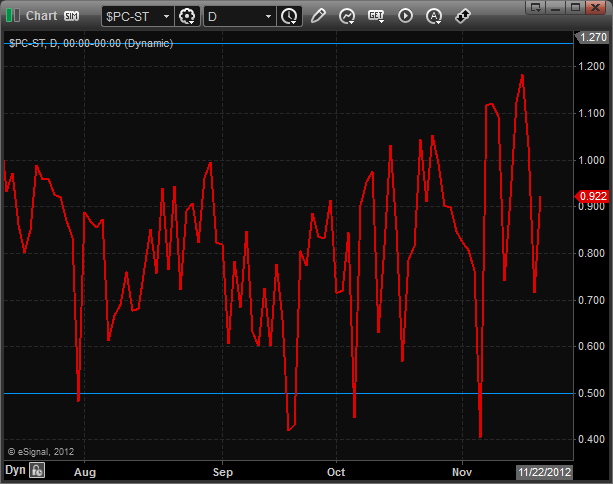Click the 0.700 price axis label
This screenshot has width=613, height=484.
click(591, 300)
